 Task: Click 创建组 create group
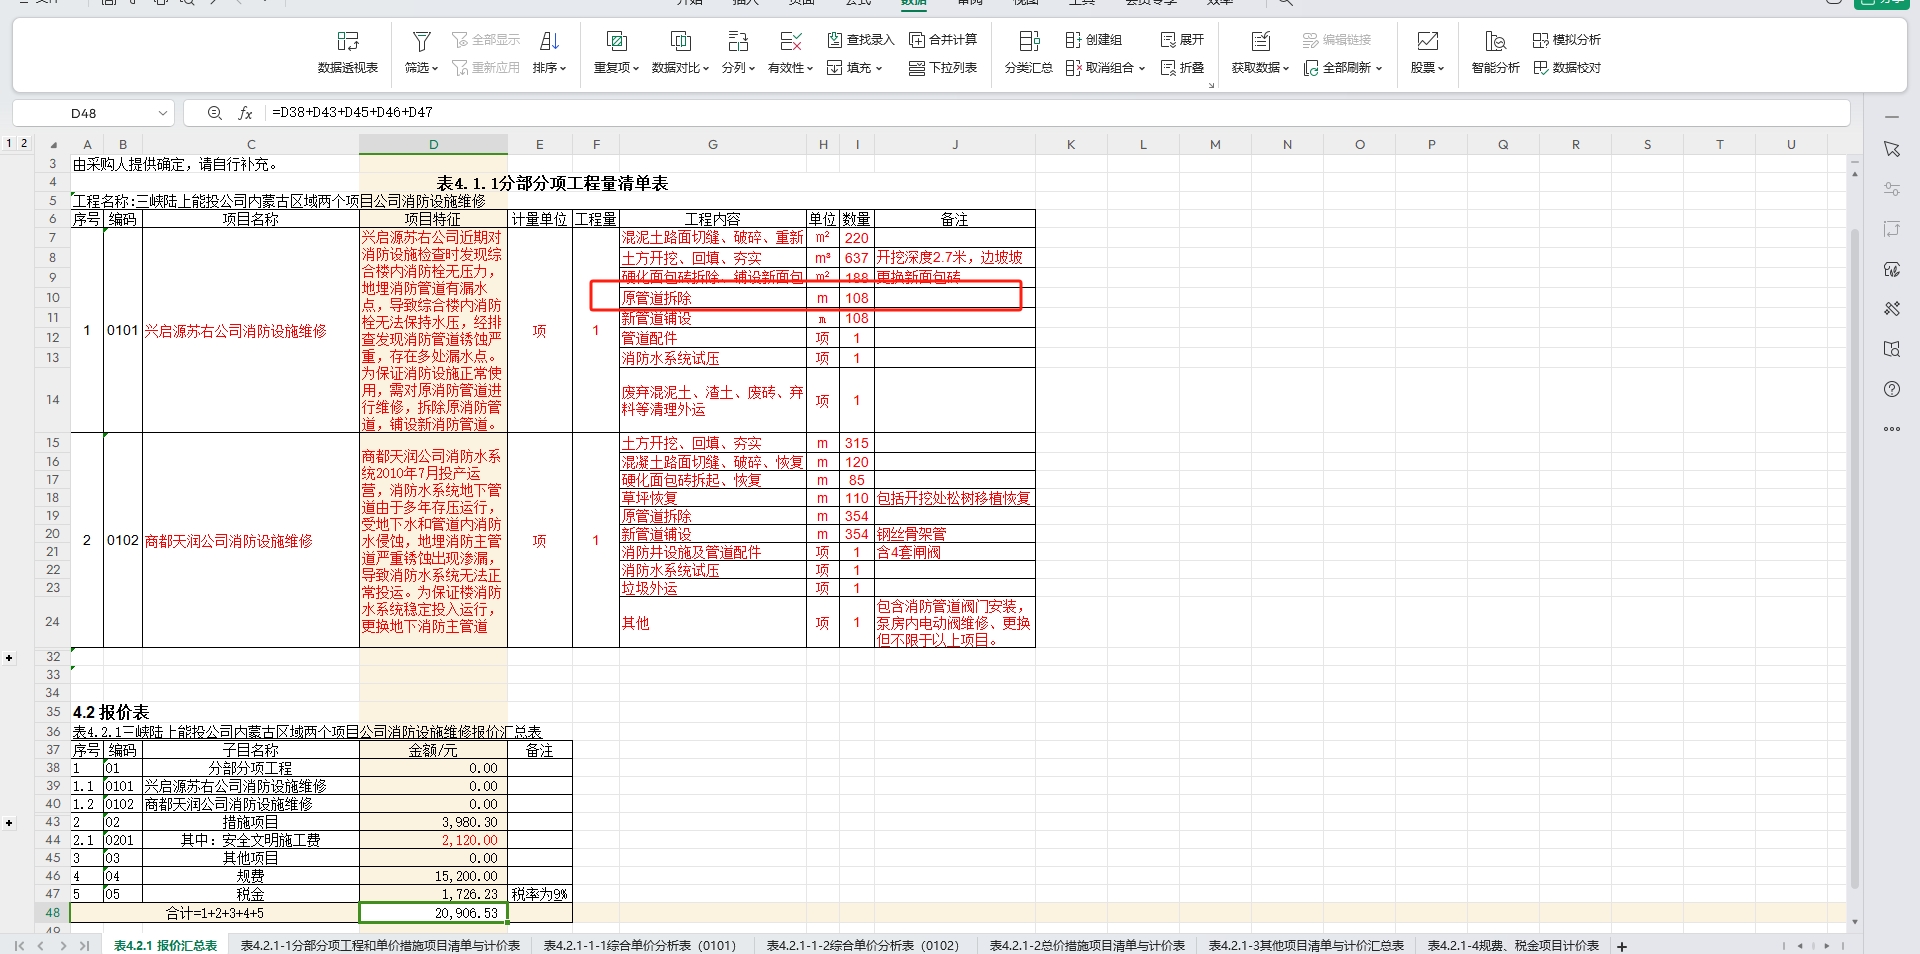click(x=1094, y=40)
